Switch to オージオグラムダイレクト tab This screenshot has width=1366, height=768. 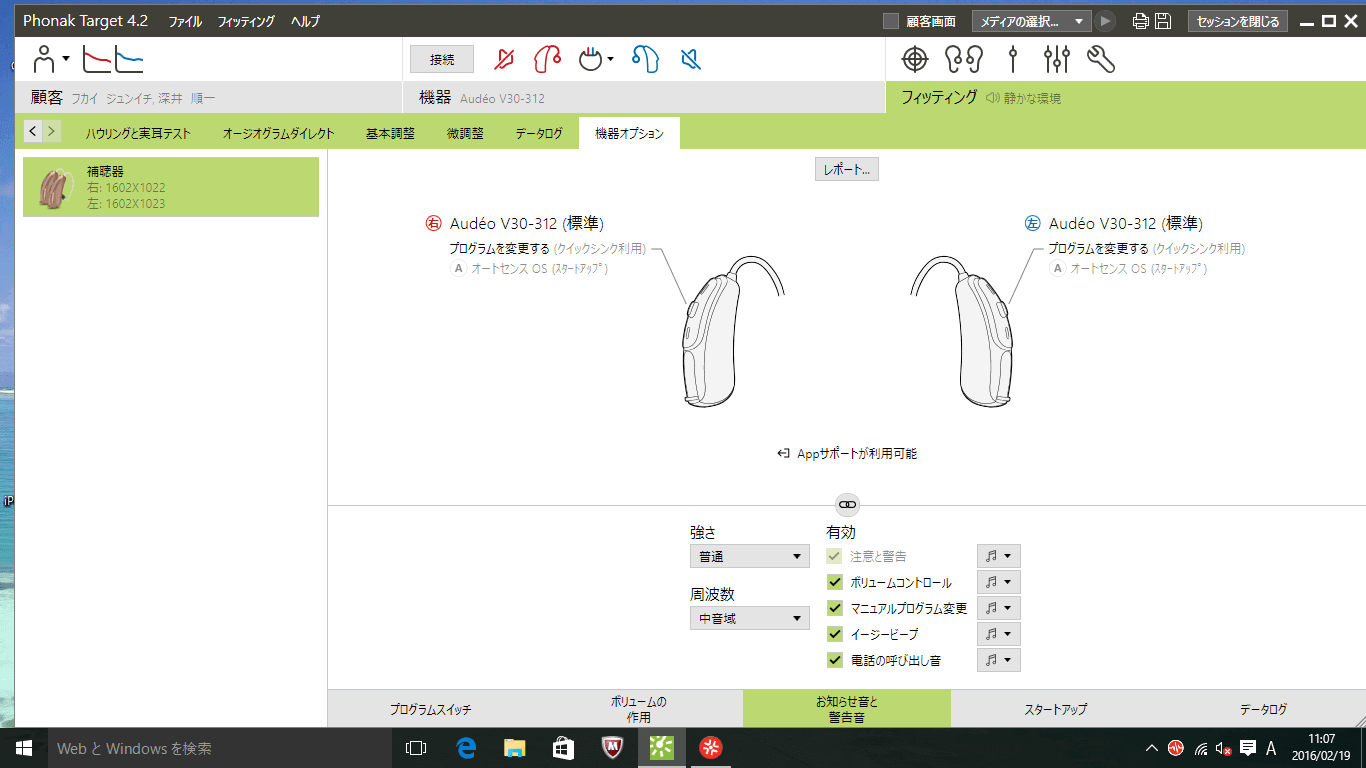tap(278, 133)
